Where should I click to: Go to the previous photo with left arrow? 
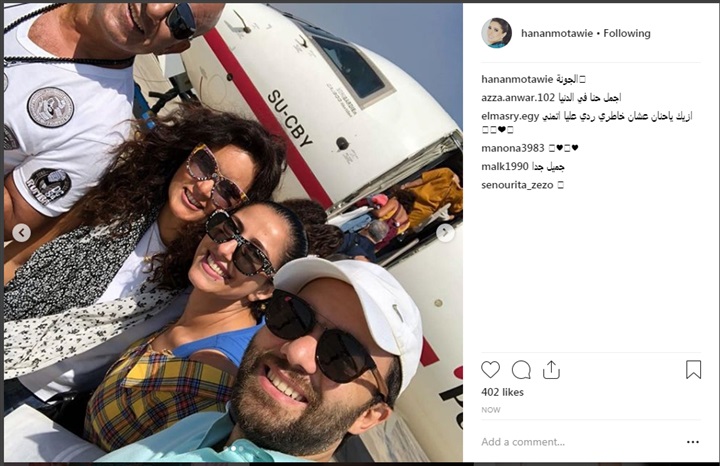click(22, 233)
